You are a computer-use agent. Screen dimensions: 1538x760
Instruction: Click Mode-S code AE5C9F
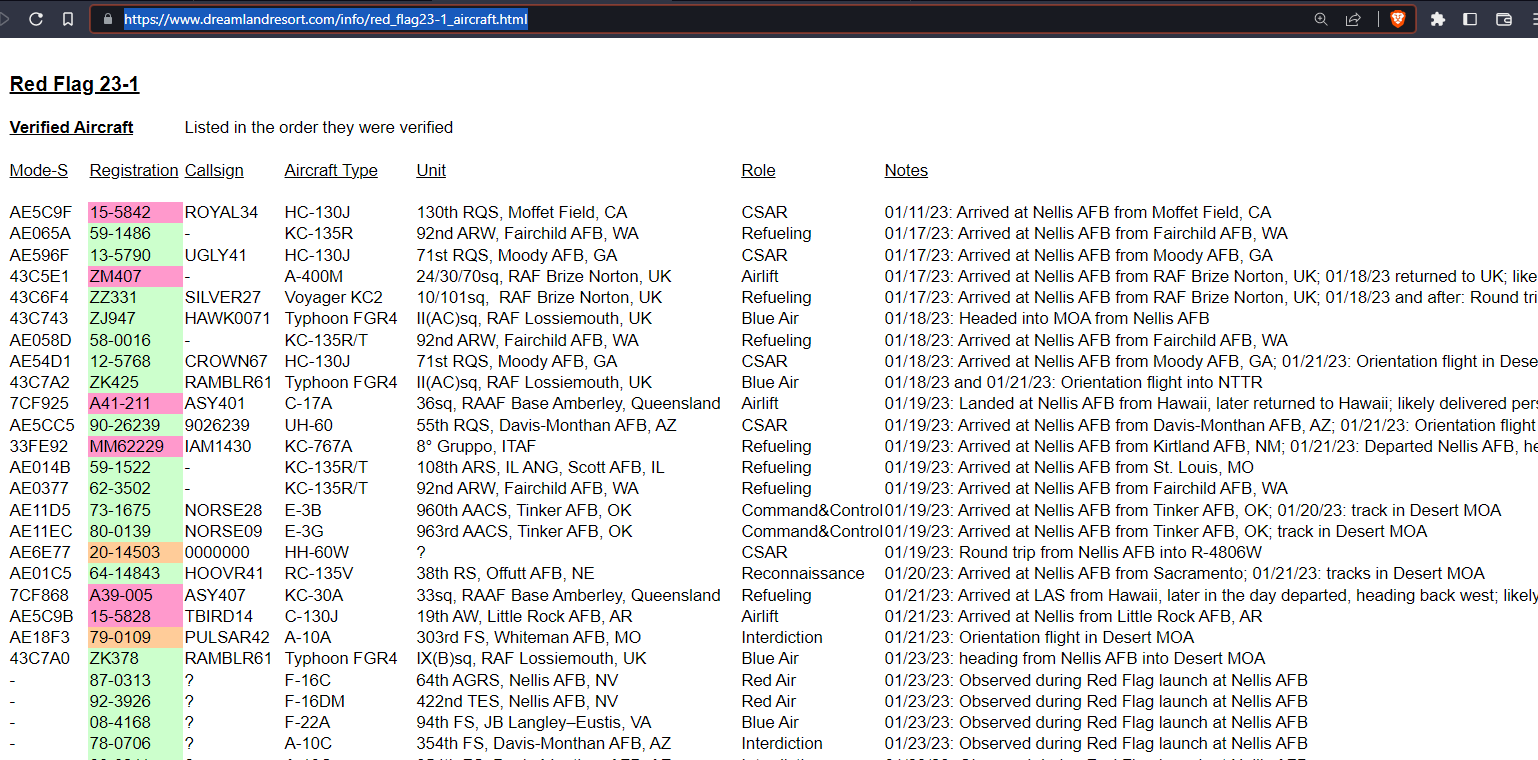point(41,212)
